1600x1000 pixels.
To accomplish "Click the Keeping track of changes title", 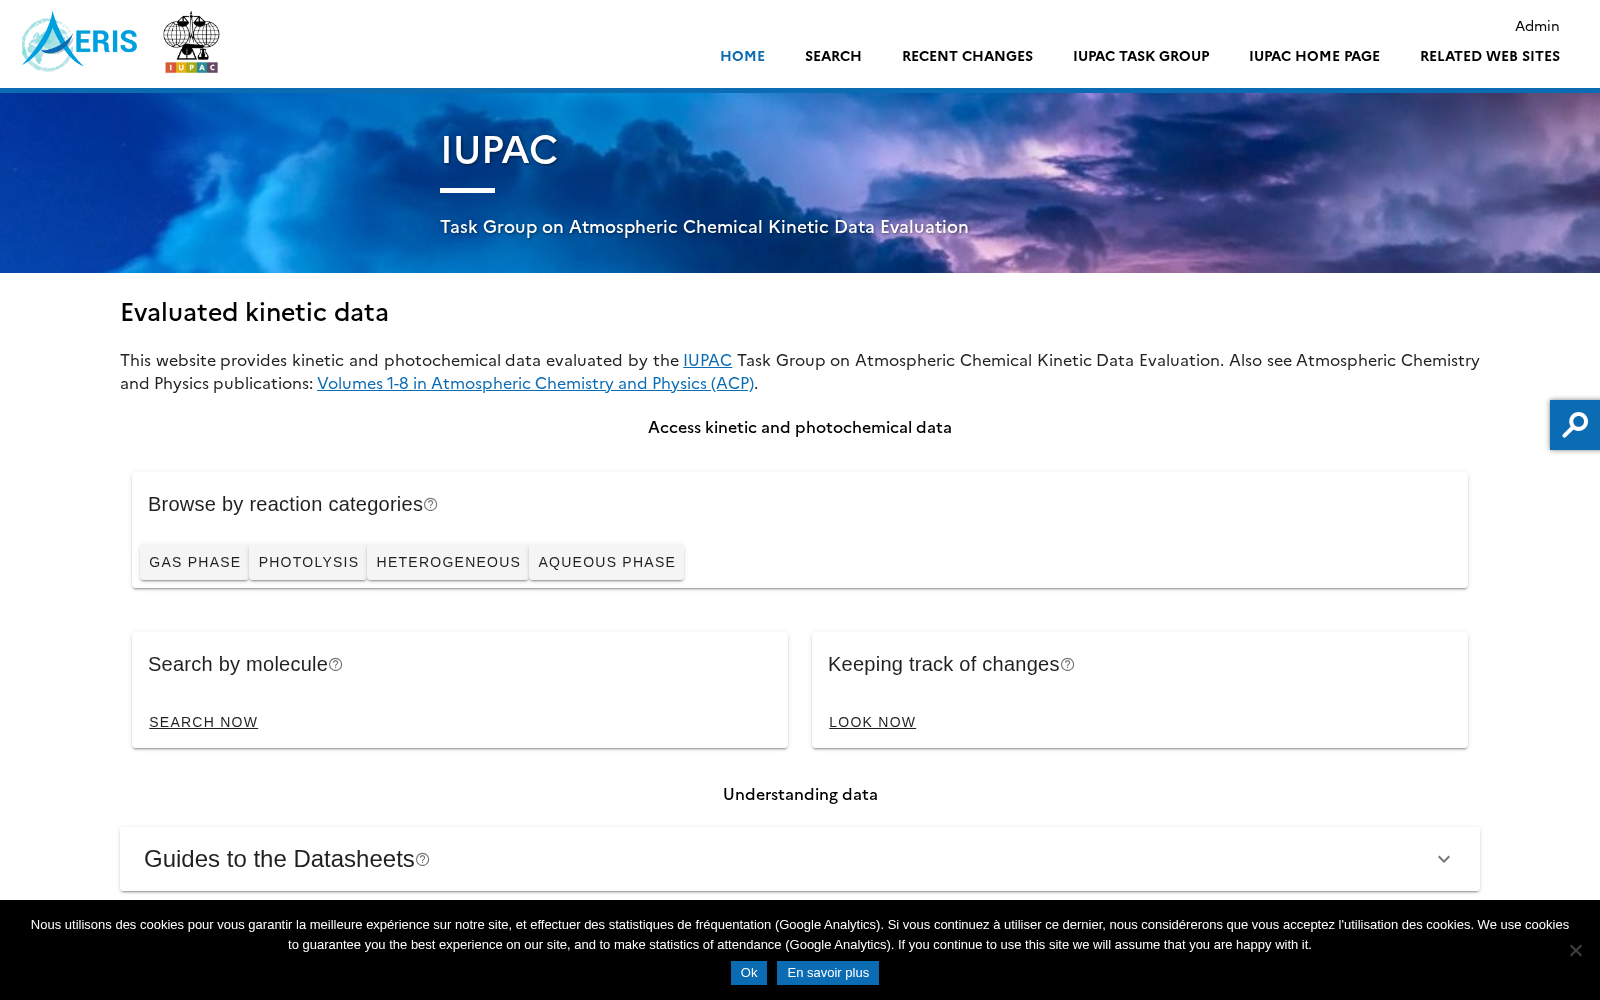I will pyautogui.click(x=943, y=664).
